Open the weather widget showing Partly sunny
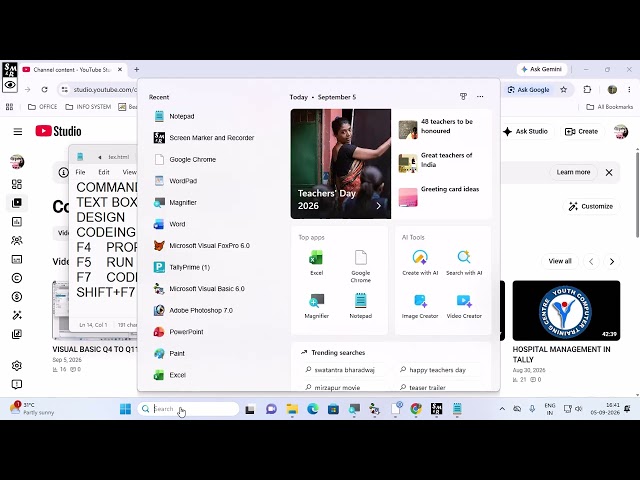 (x=32, y=409)
